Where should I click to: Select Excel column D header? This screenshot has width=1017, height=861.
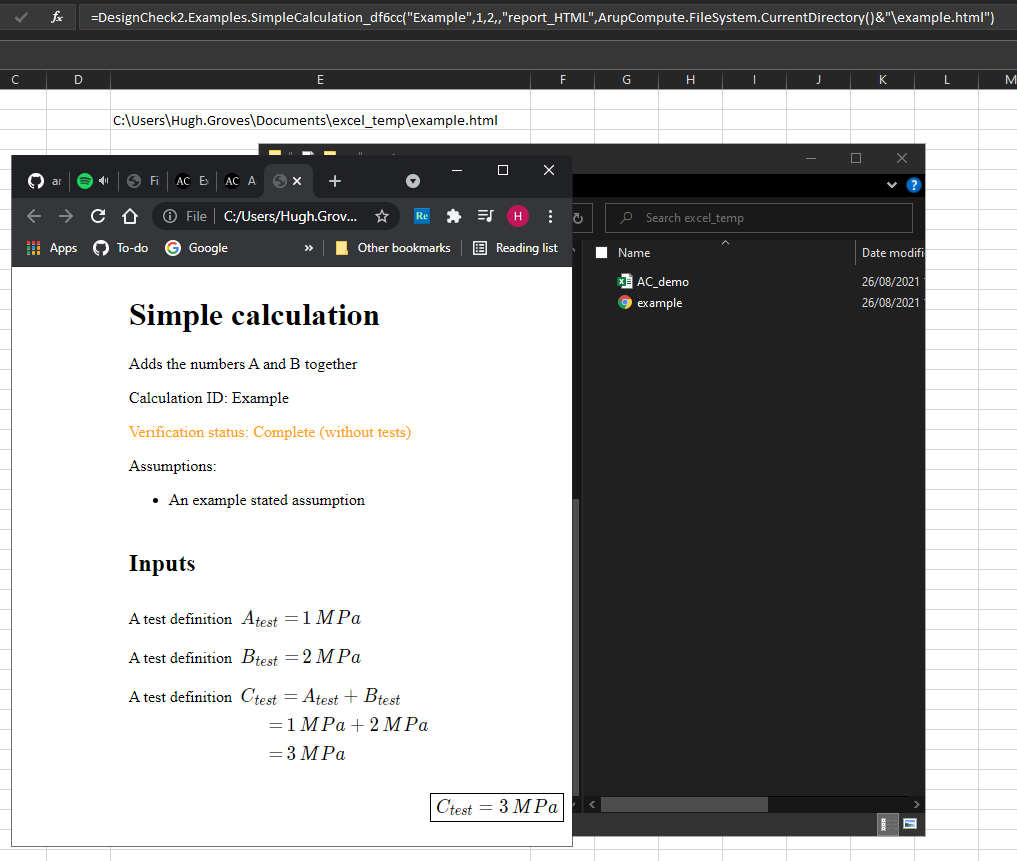(78, 79)
